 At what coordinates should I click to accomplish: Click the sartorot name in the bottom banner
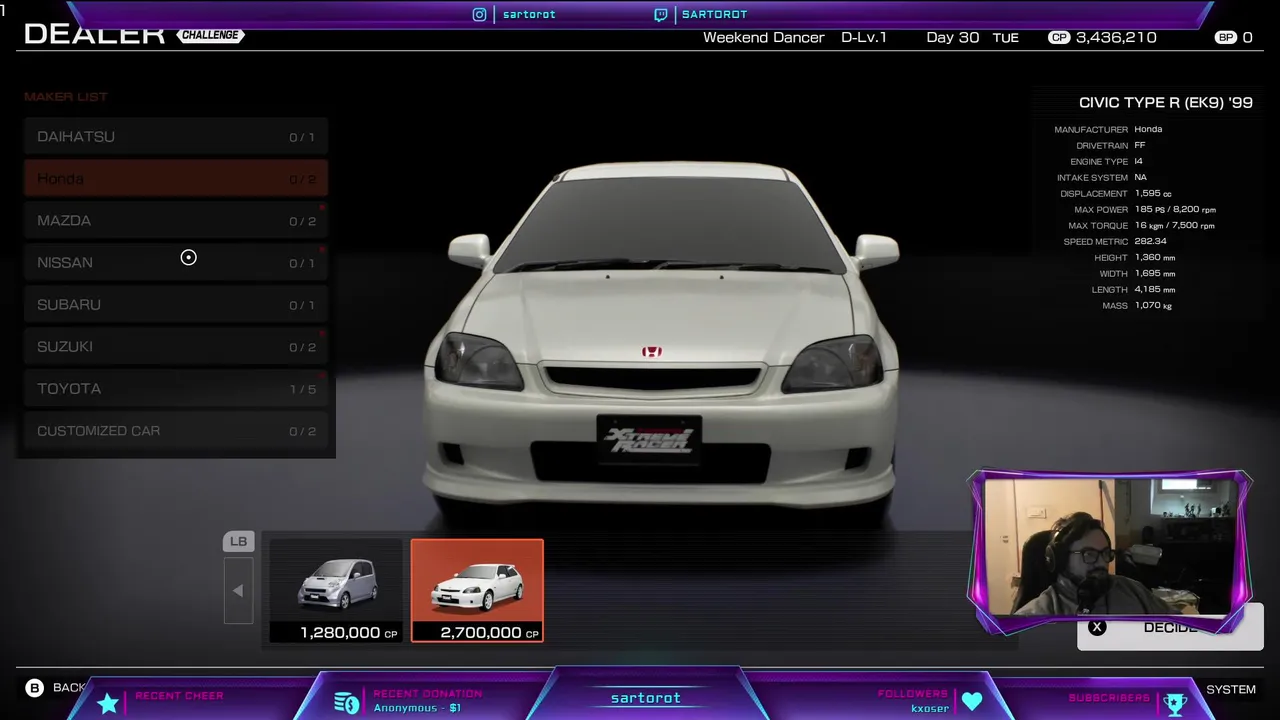tap(646, 698)
